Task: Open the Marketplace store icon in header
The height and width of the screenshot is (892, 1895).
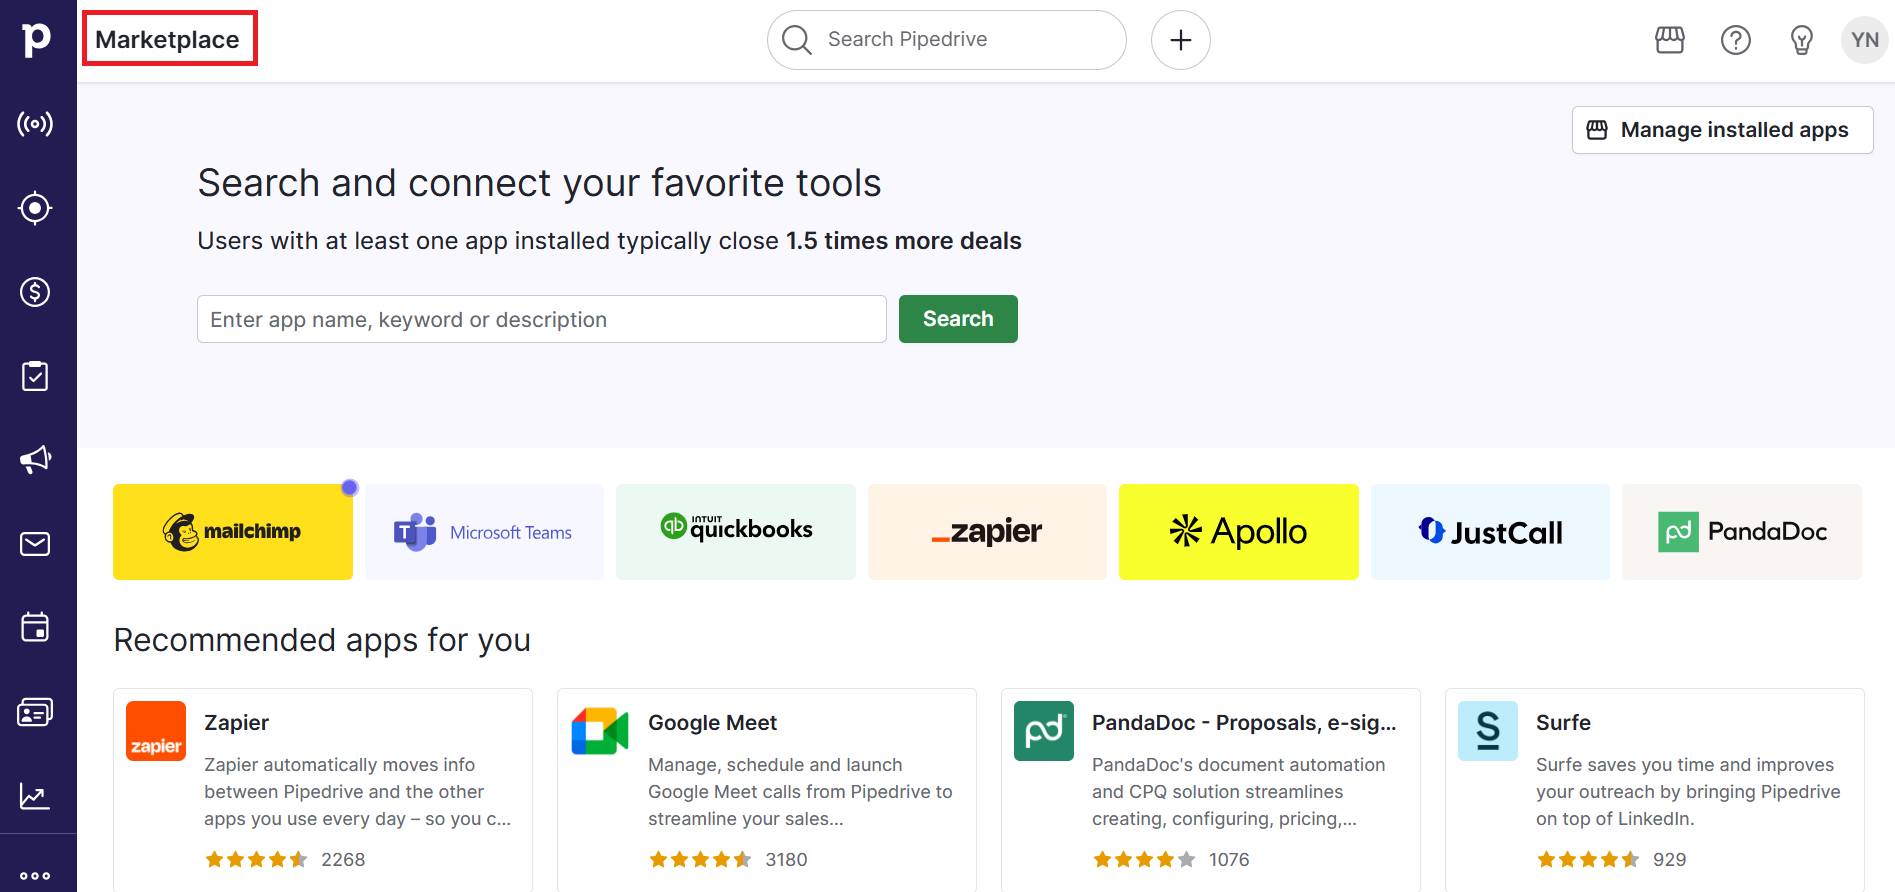Action: pos(1670,40)
